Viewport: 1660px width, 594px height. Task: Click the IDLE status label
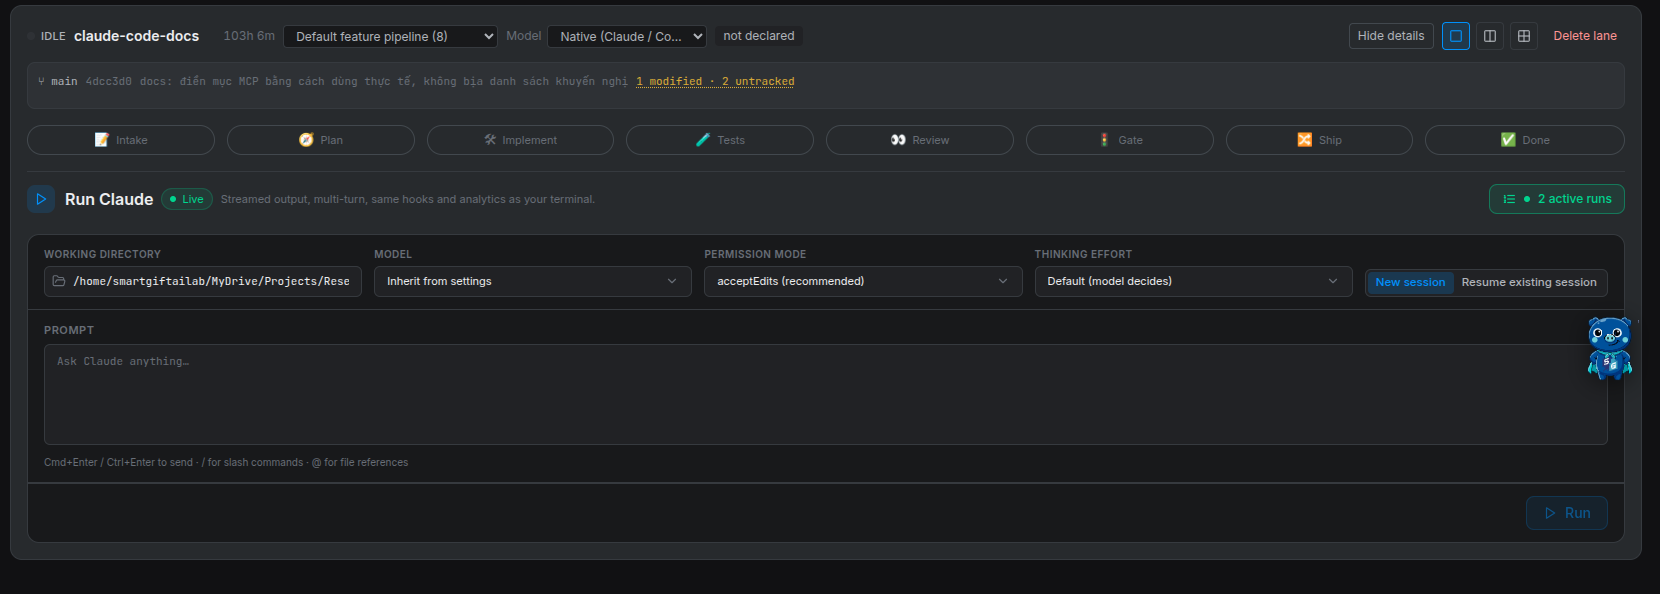(x=53, y=36)
